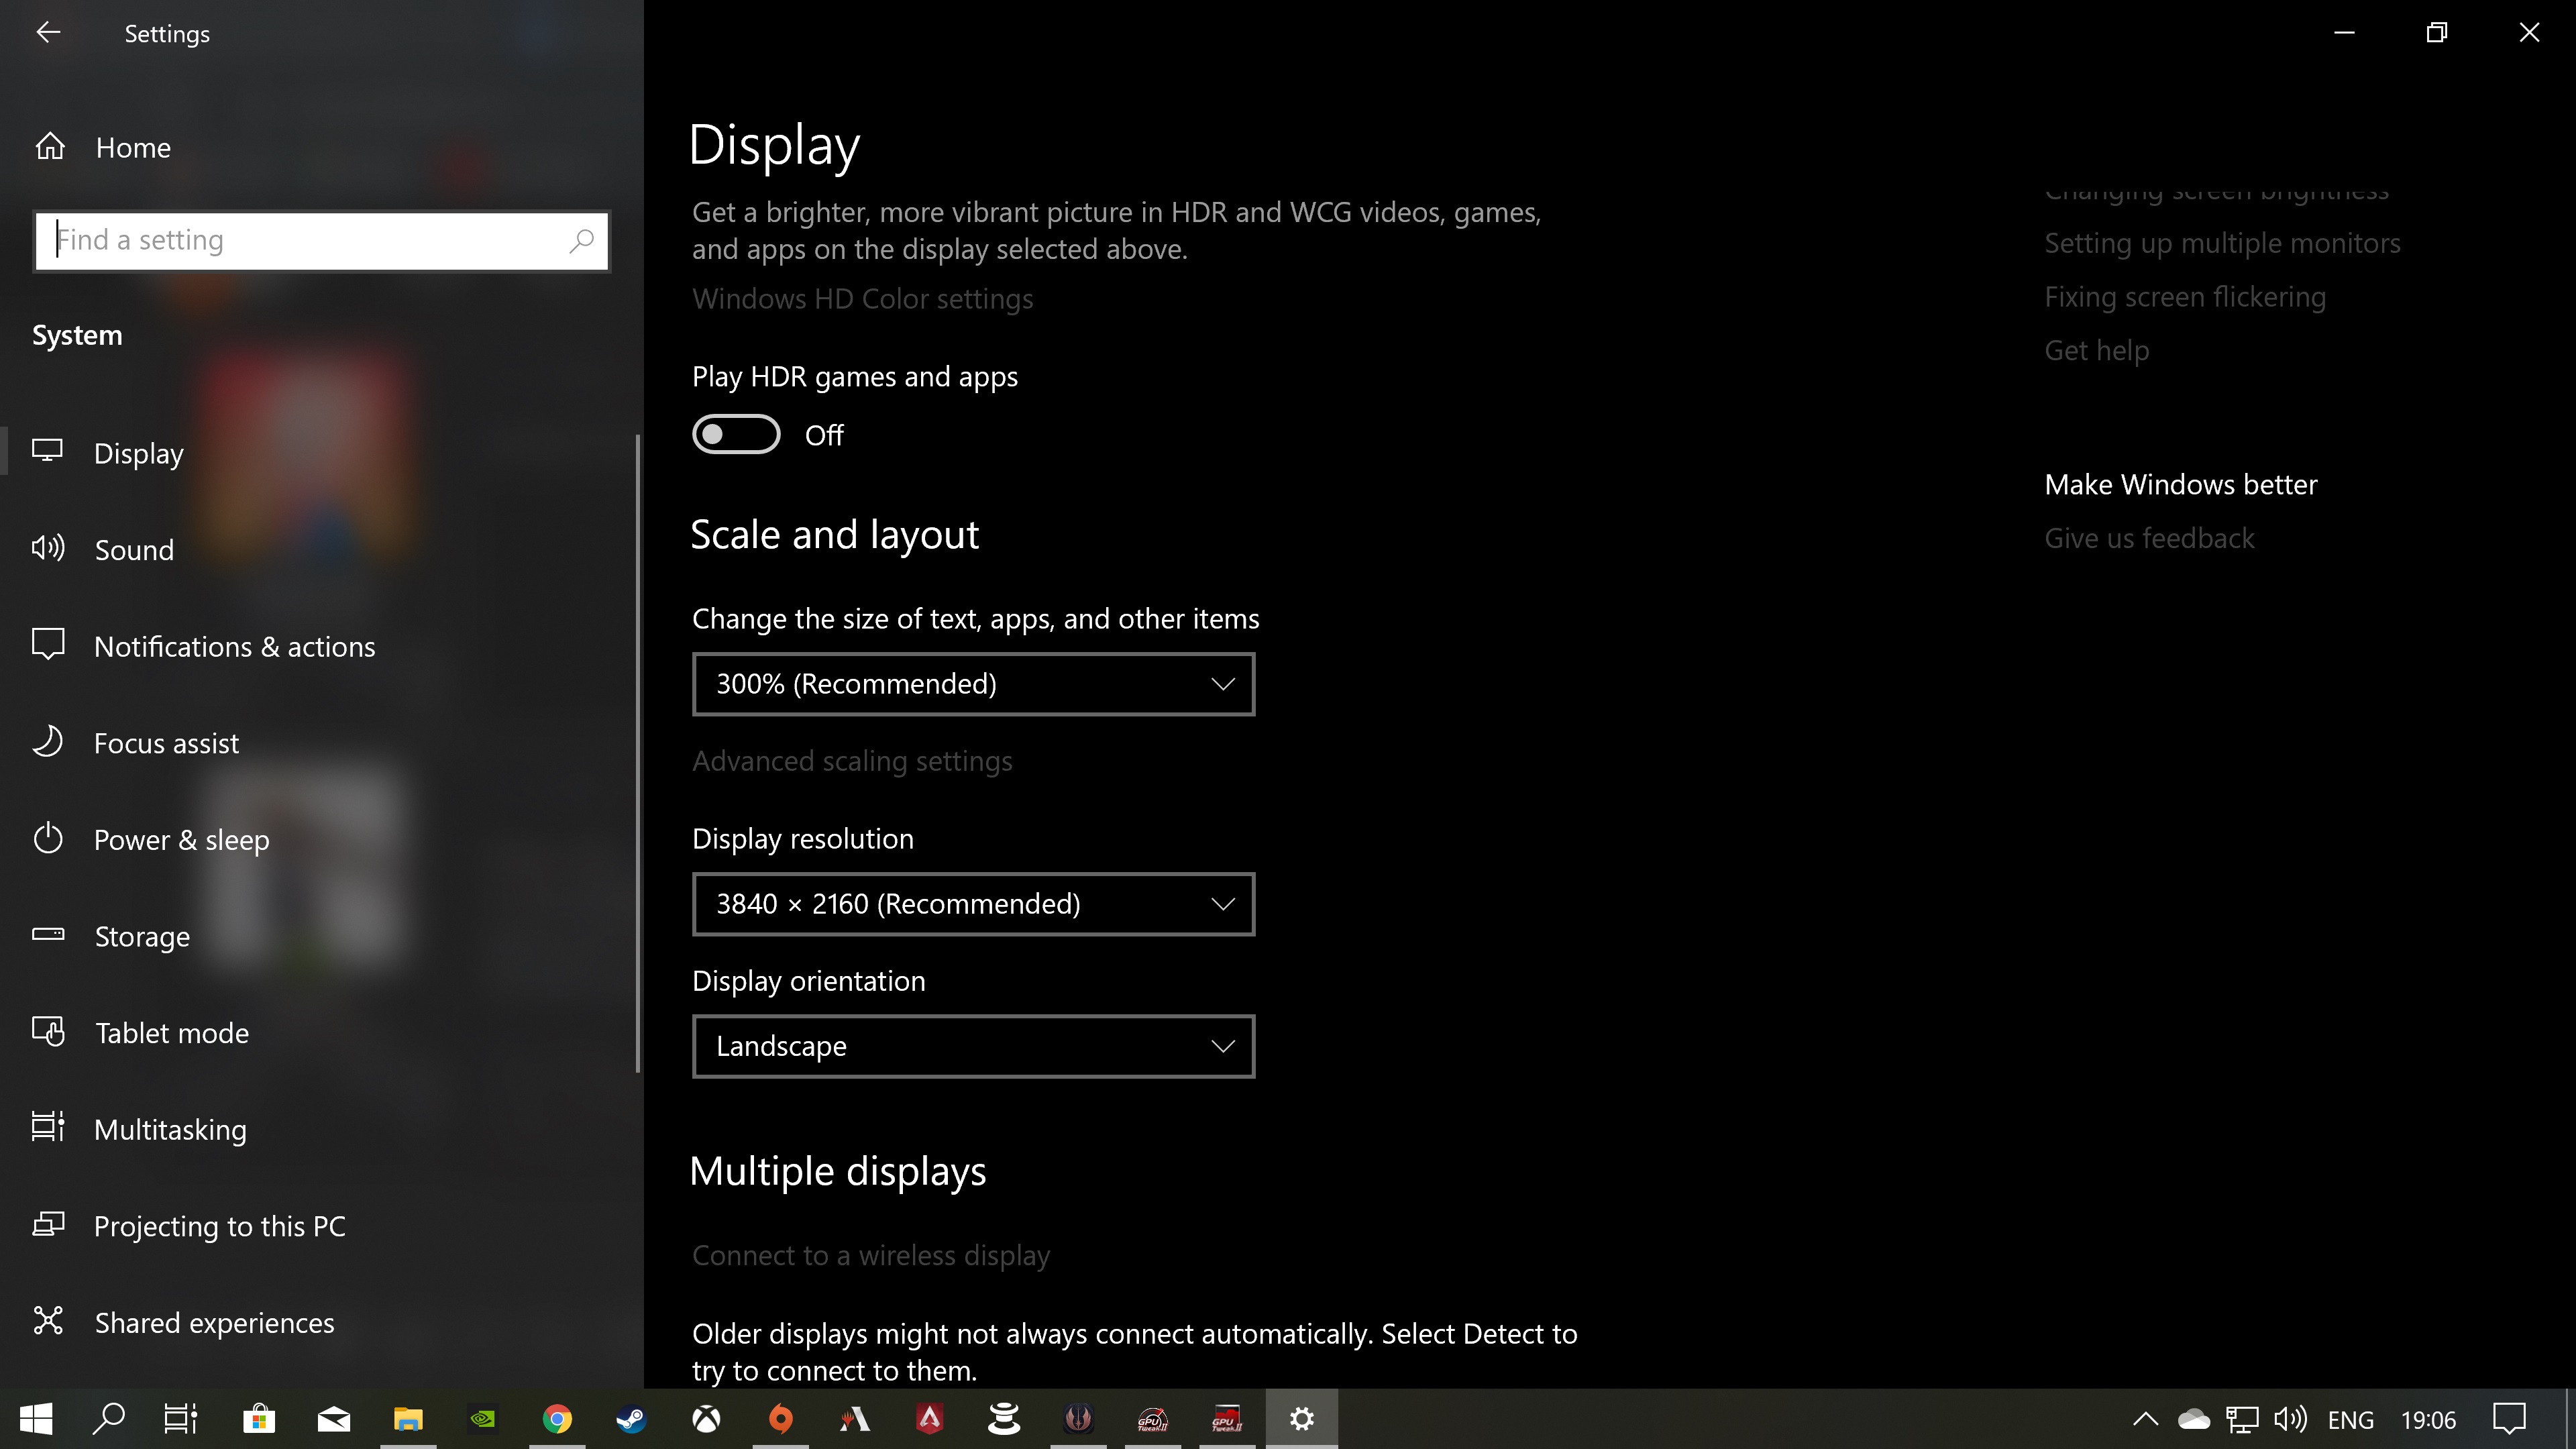The height and width of the screenshot is (1449, 2576).
Task: Open Sound settings via speaker icon
Action: 48,548
